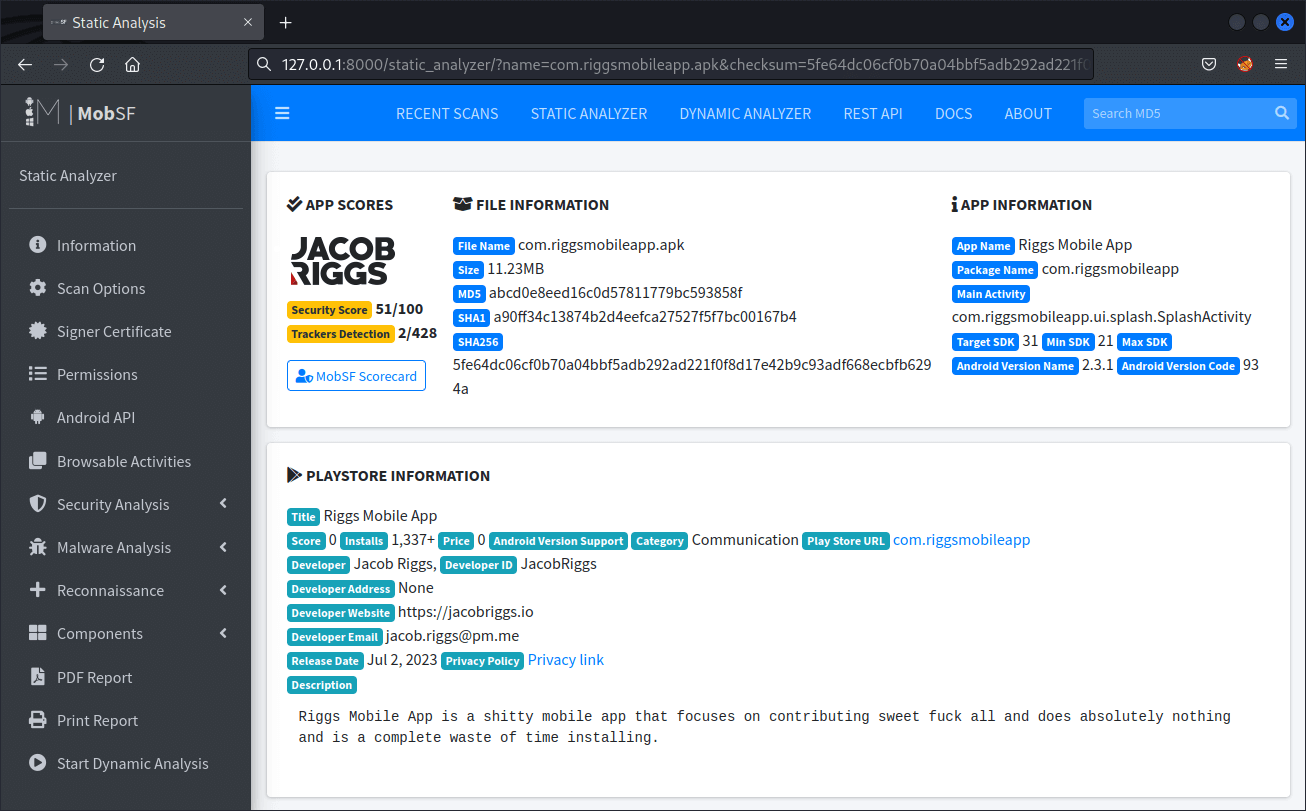Click the MD5 hash value
The height and width of the screenshot is (811, 1306).
(x=616, y=293)
